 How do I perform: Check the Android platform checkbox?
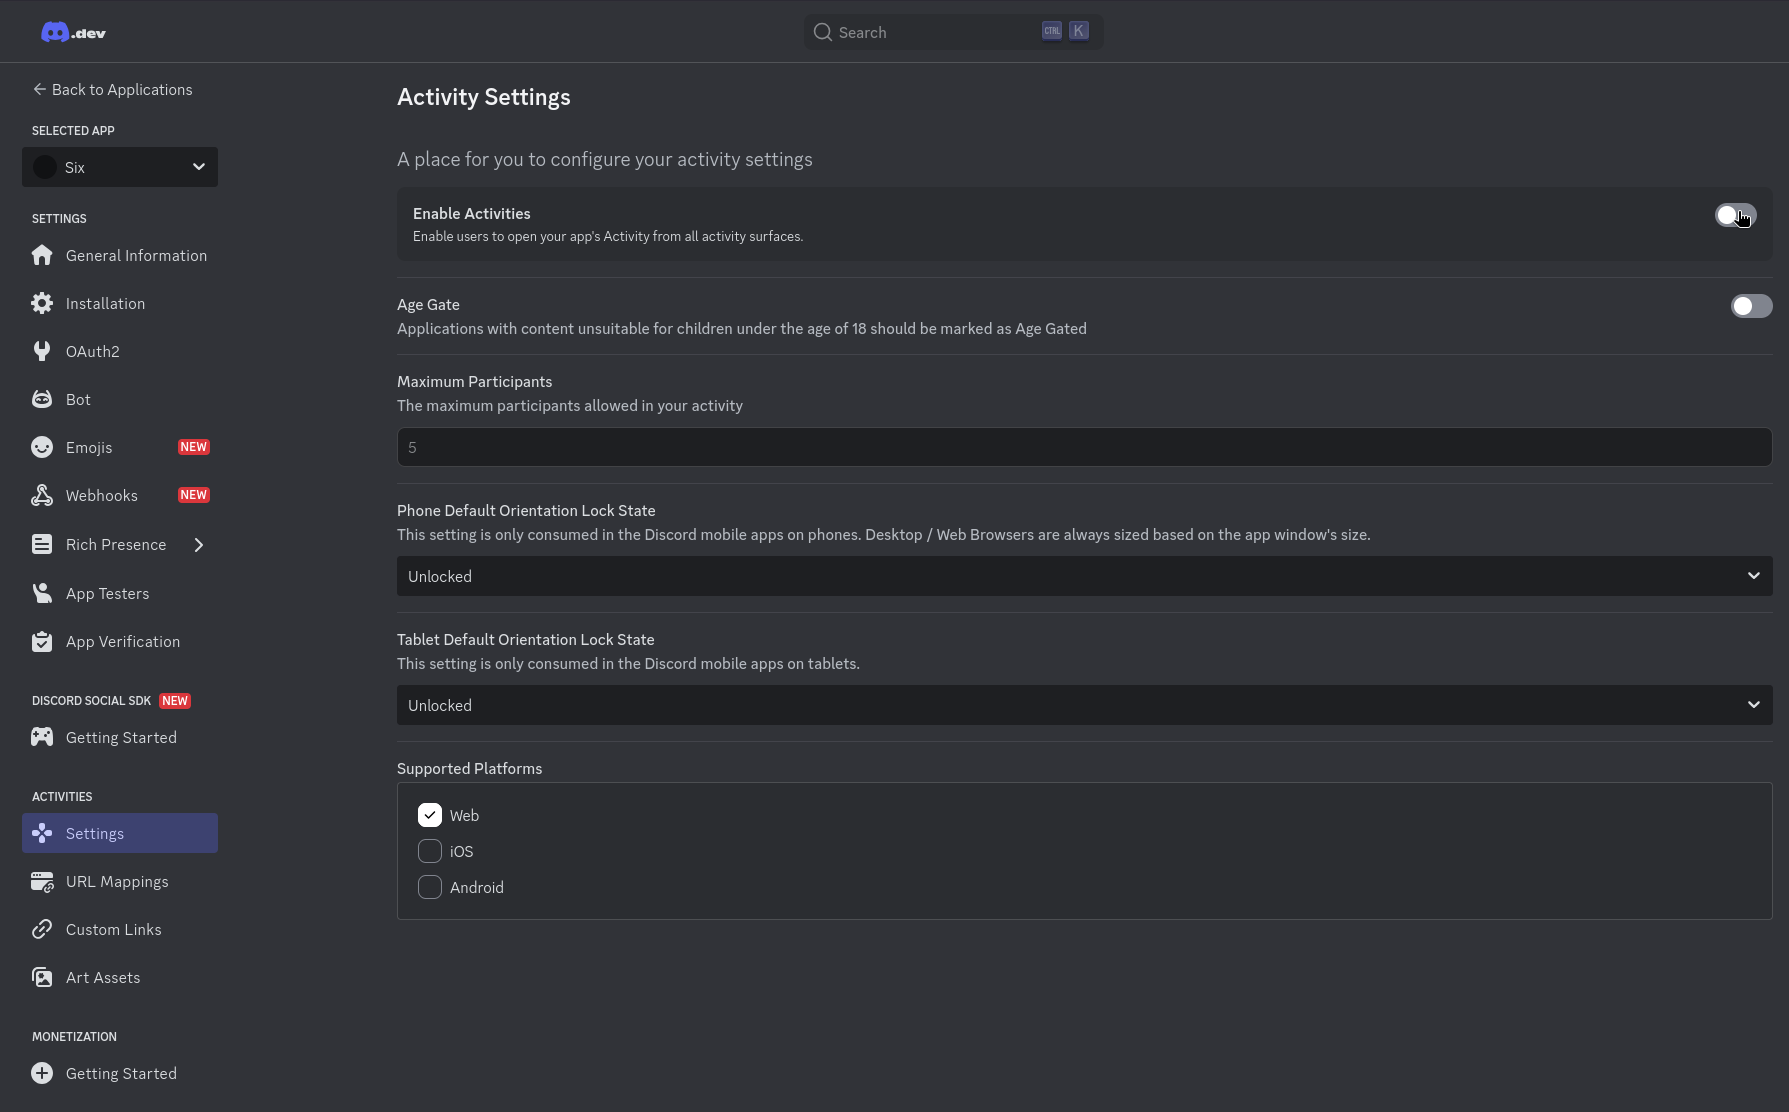coord(430,888)
